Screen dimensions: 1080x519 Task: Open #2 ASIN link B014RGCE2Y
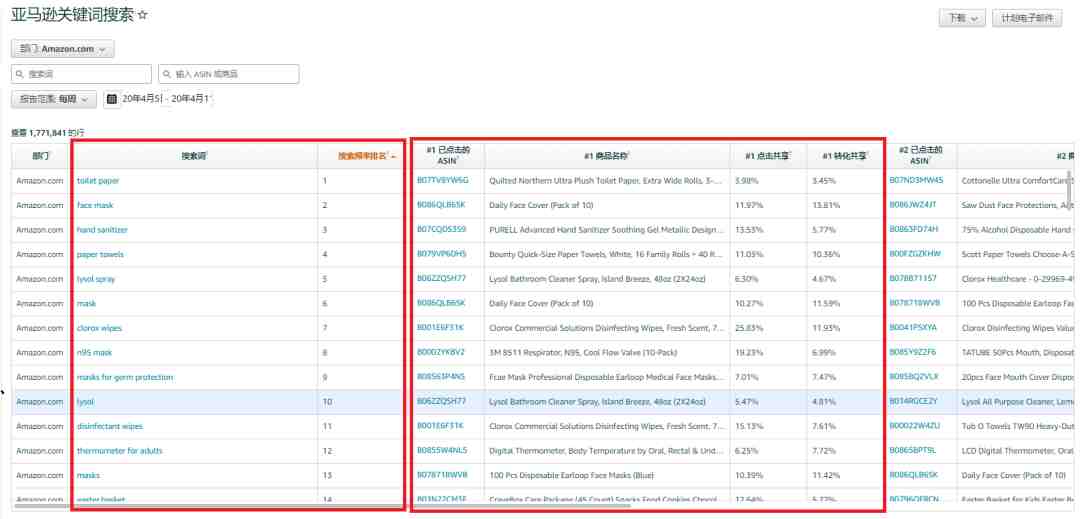point(913,401)
